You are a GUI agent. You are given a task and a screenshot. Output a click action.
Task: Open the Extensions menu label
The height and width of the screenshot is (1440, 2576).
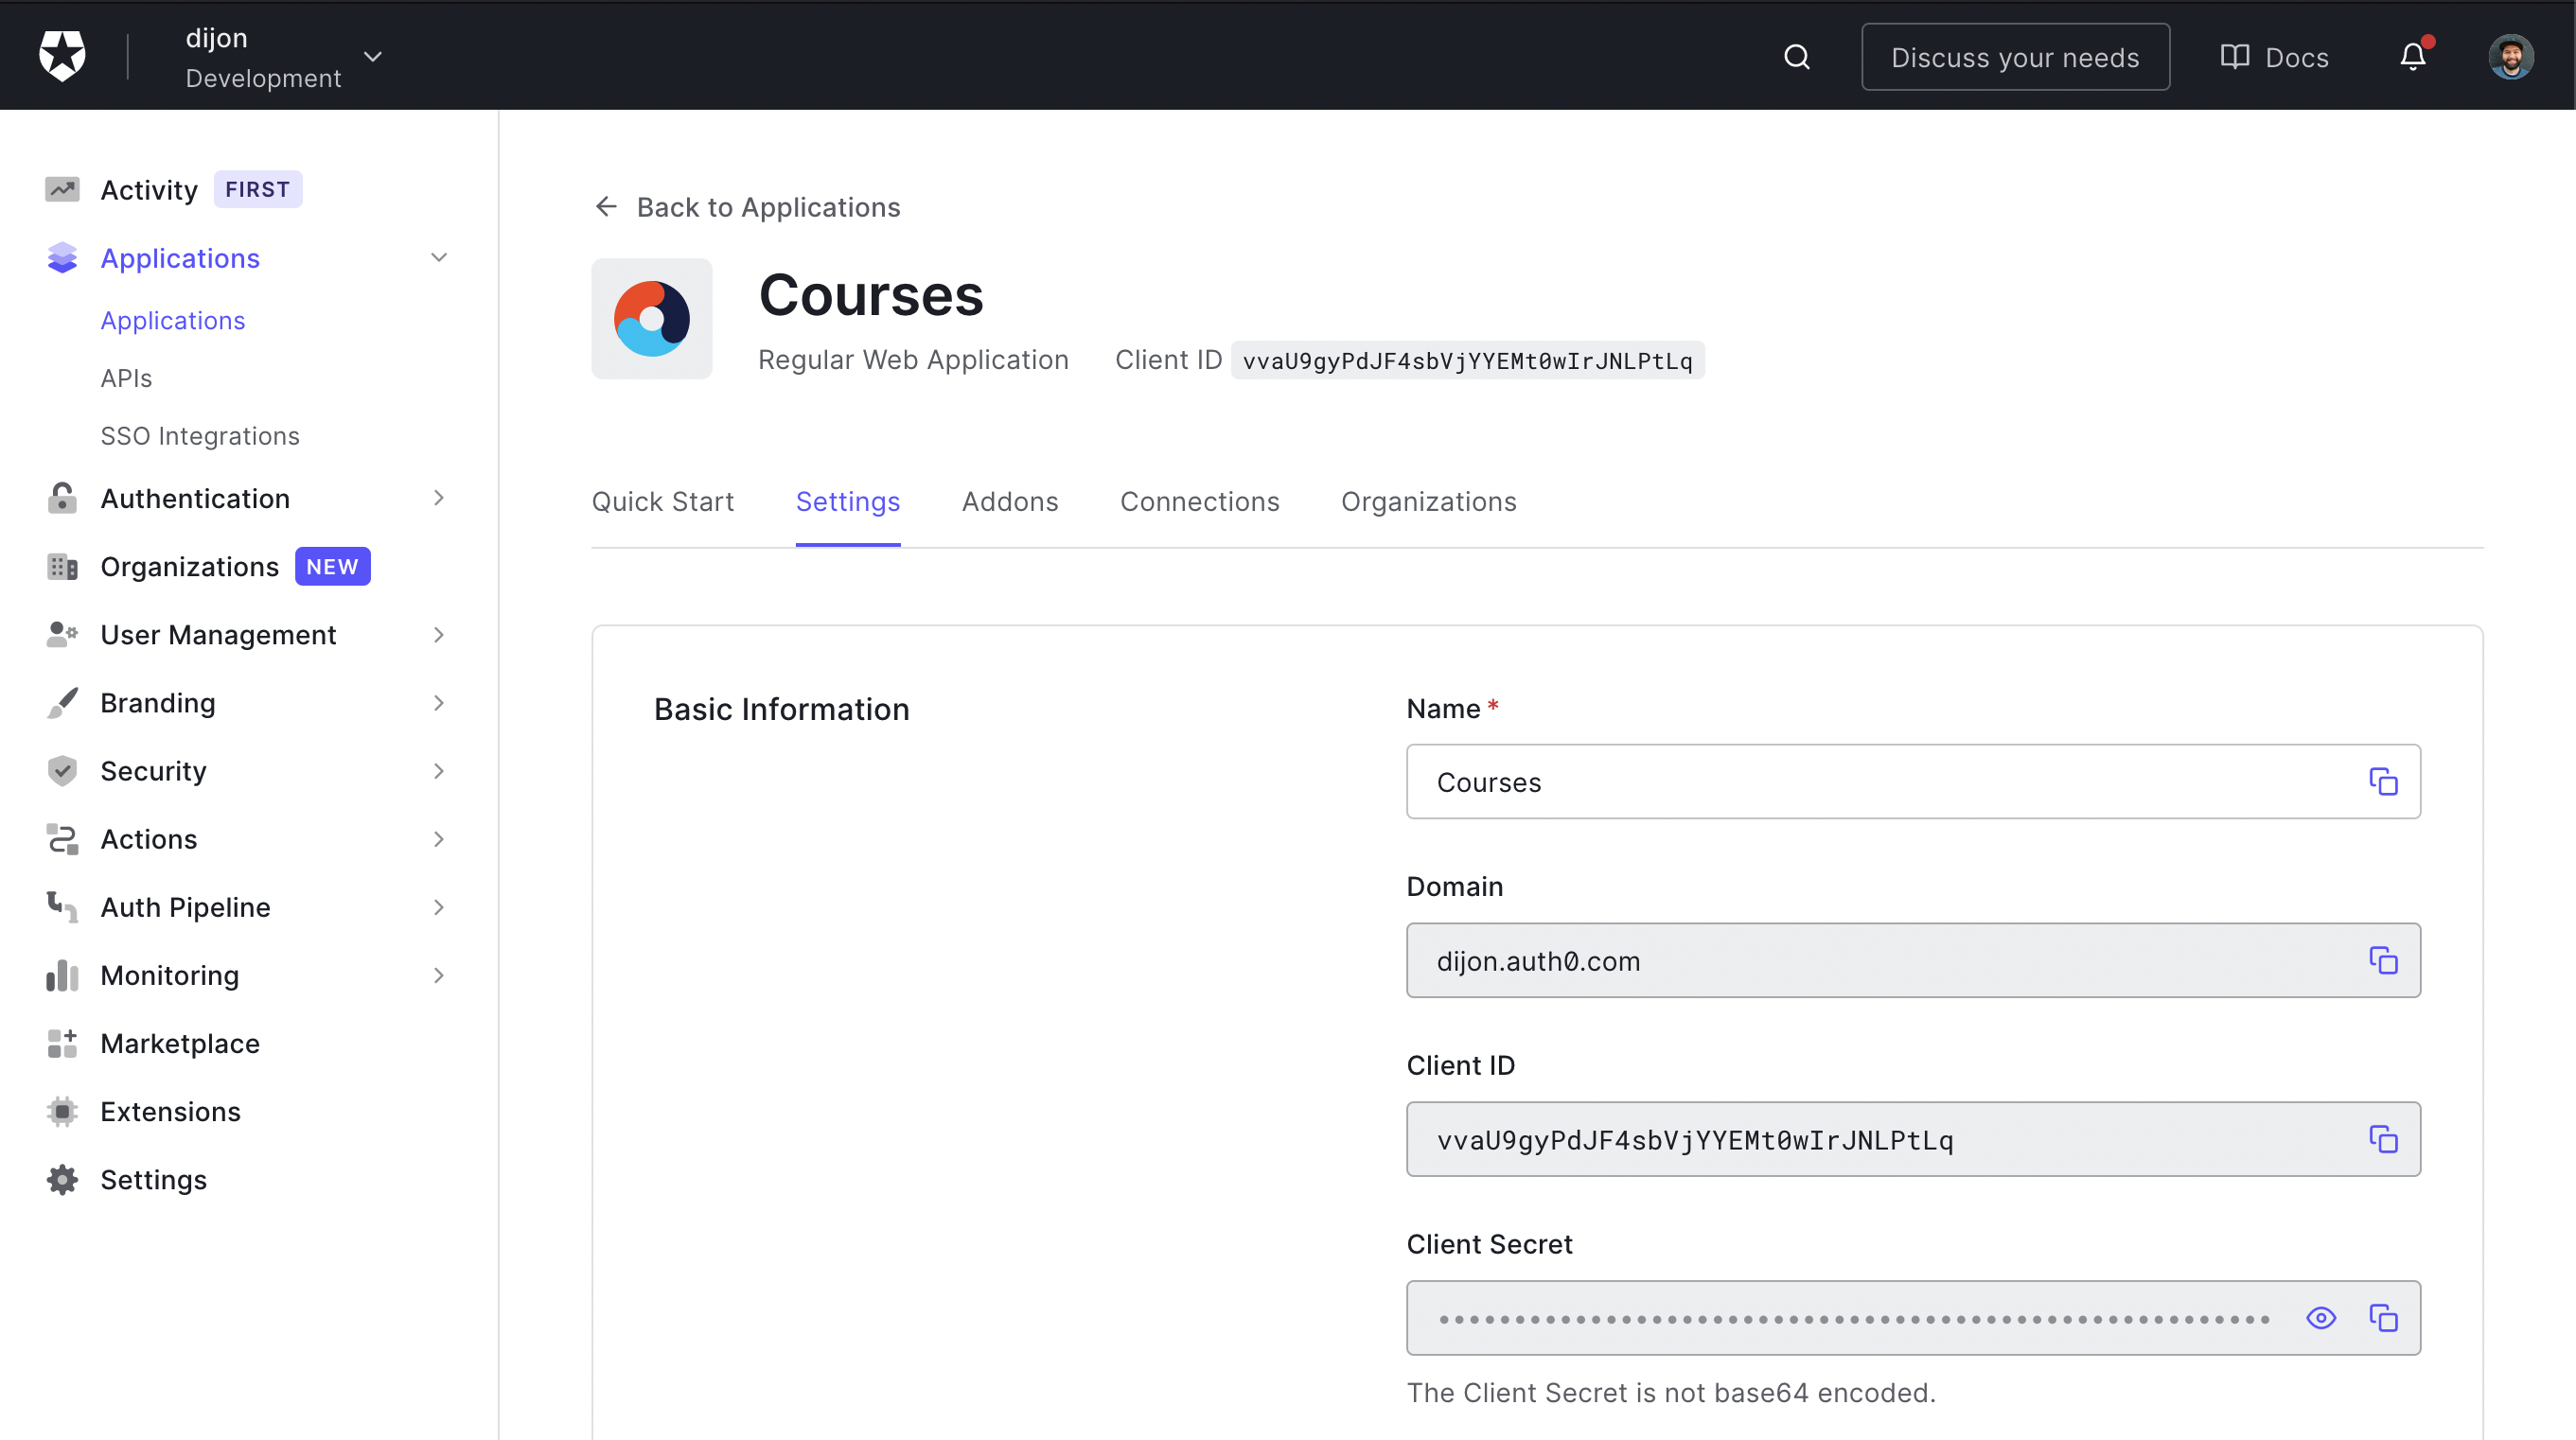(171, 1111)
